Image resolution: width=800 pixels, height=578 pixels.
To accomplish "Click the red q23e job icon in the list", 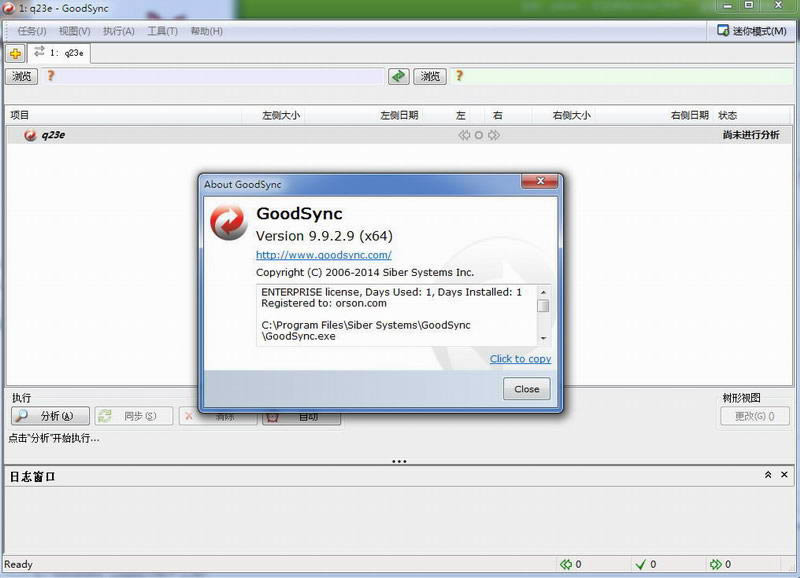I will tap(30, 135).
